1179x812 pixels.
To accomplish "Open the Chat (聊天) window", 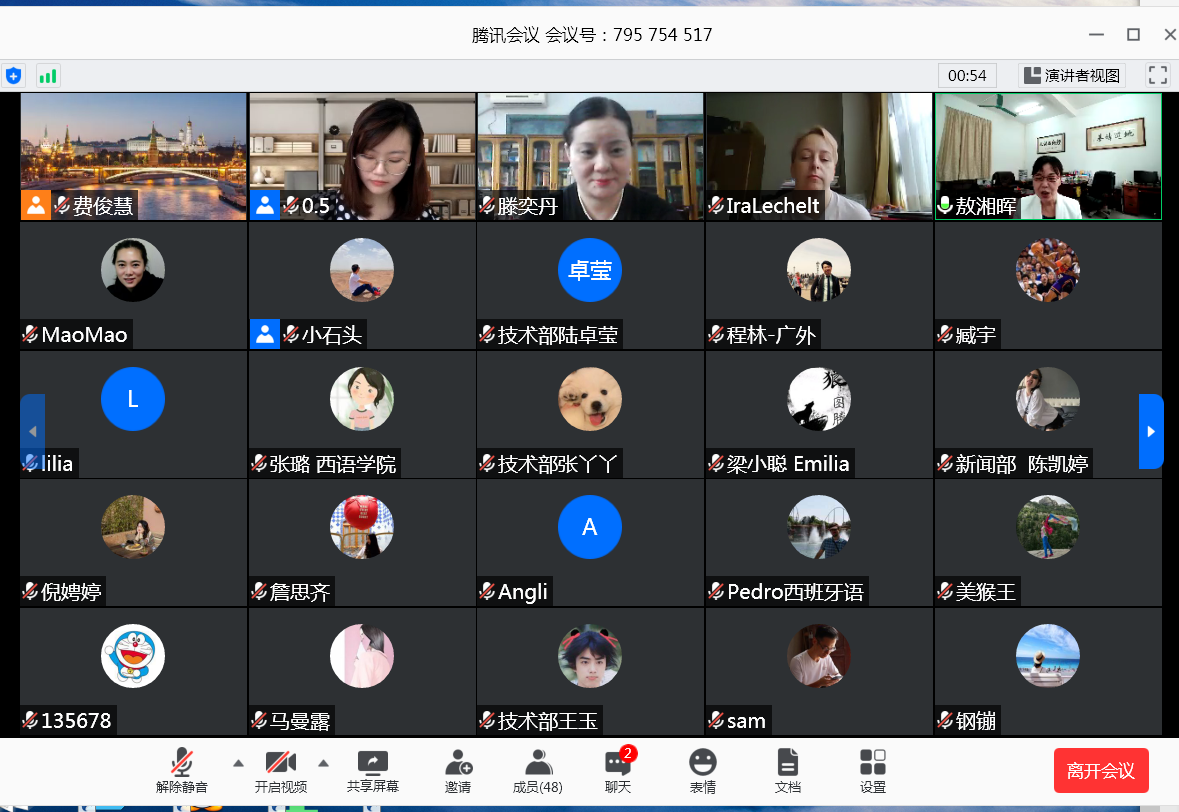I will point(618,771).
